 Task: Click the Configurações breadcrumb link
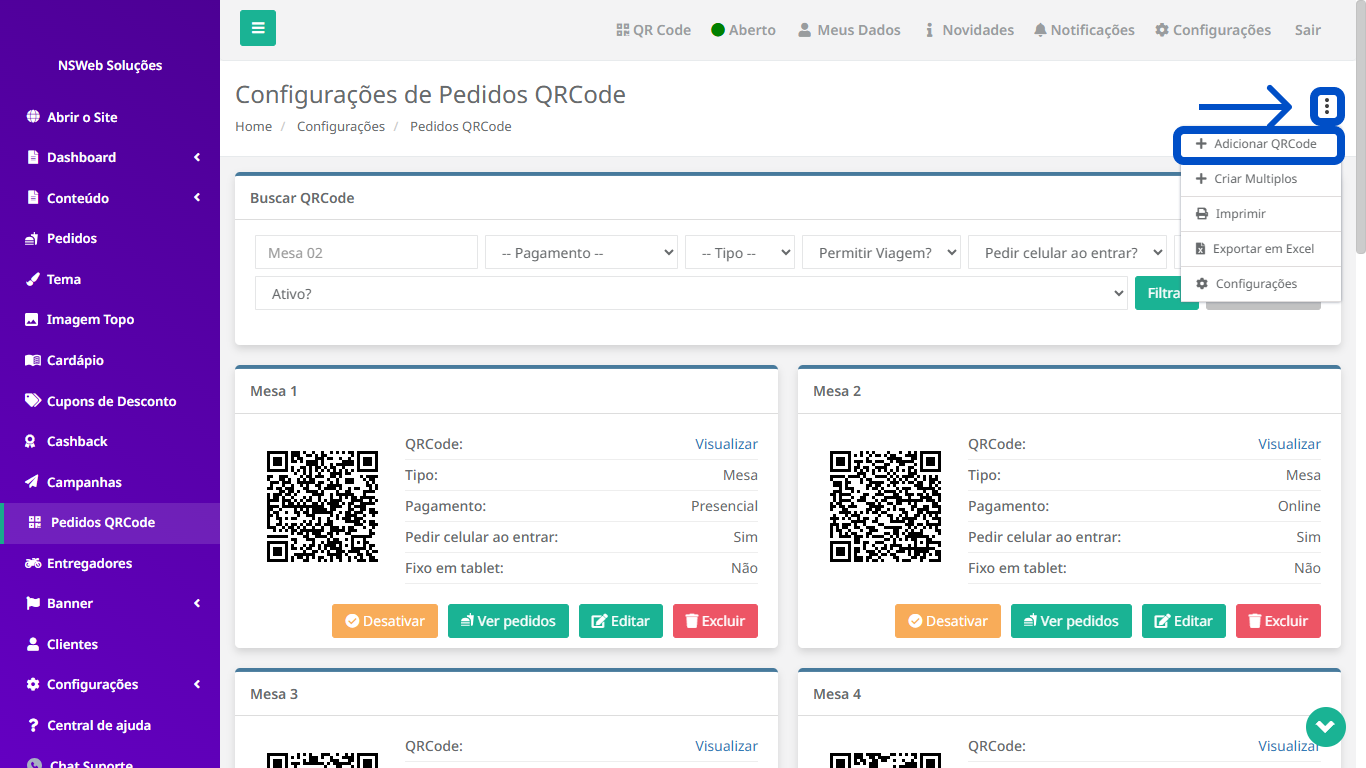pos(341,126)
